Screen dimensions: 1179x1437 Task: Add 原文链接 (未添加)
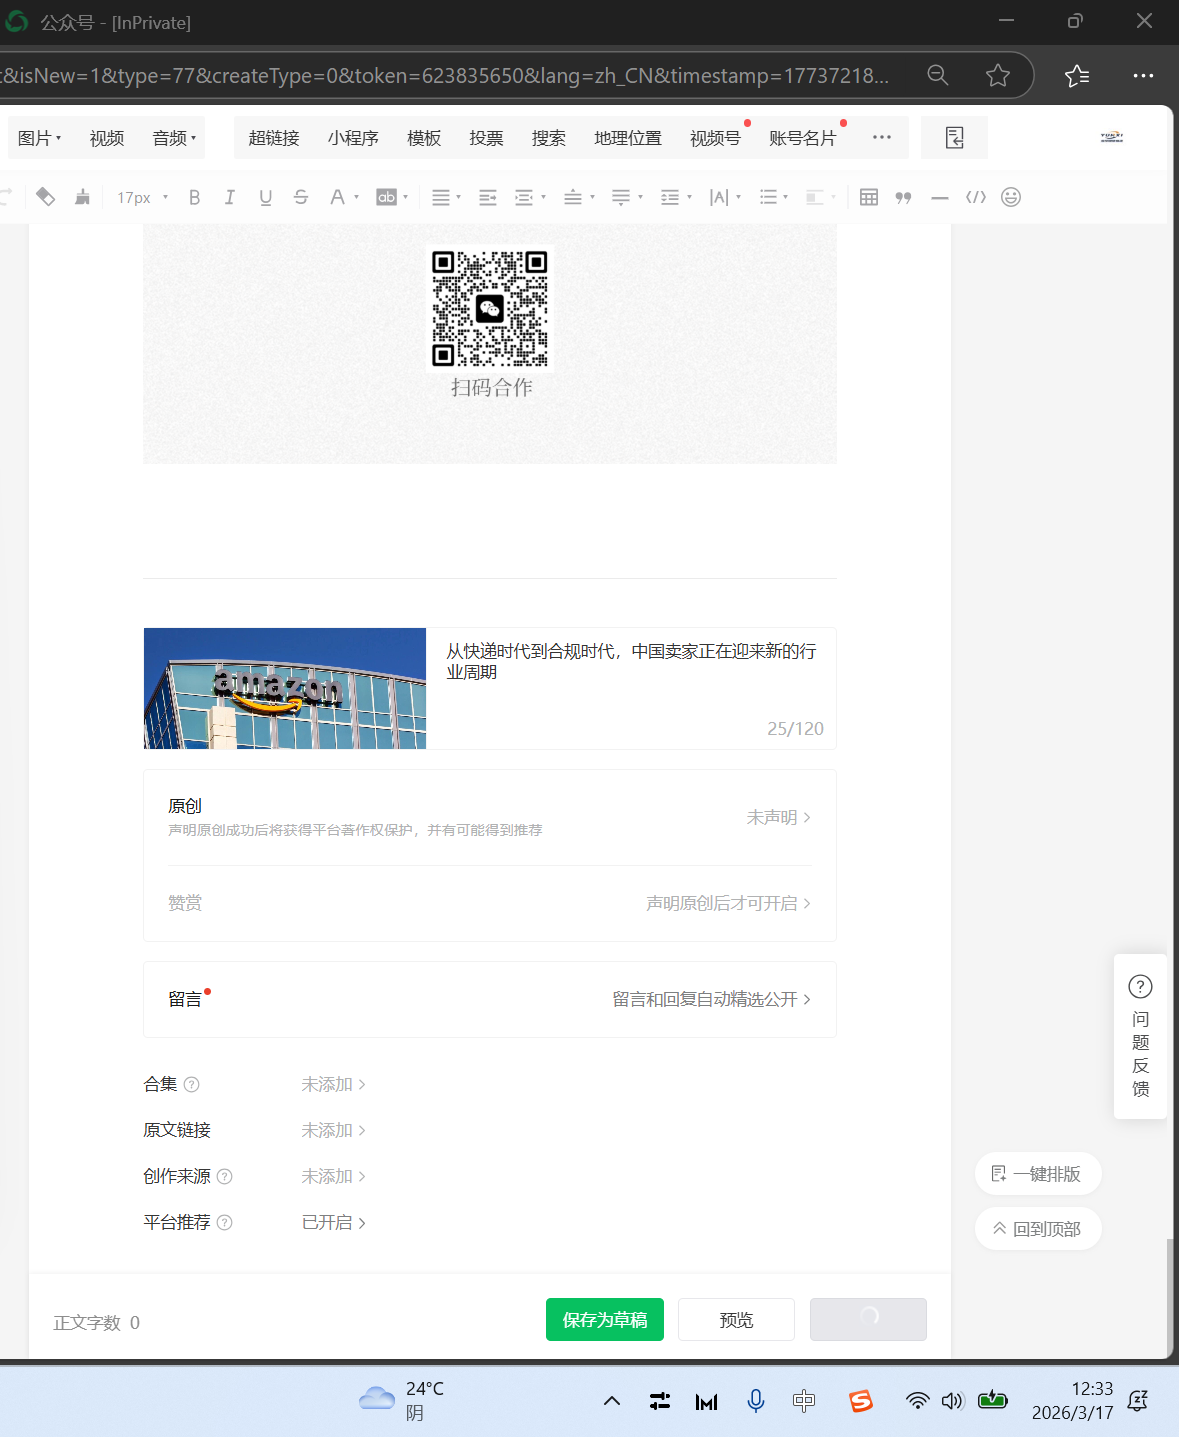333,1130
